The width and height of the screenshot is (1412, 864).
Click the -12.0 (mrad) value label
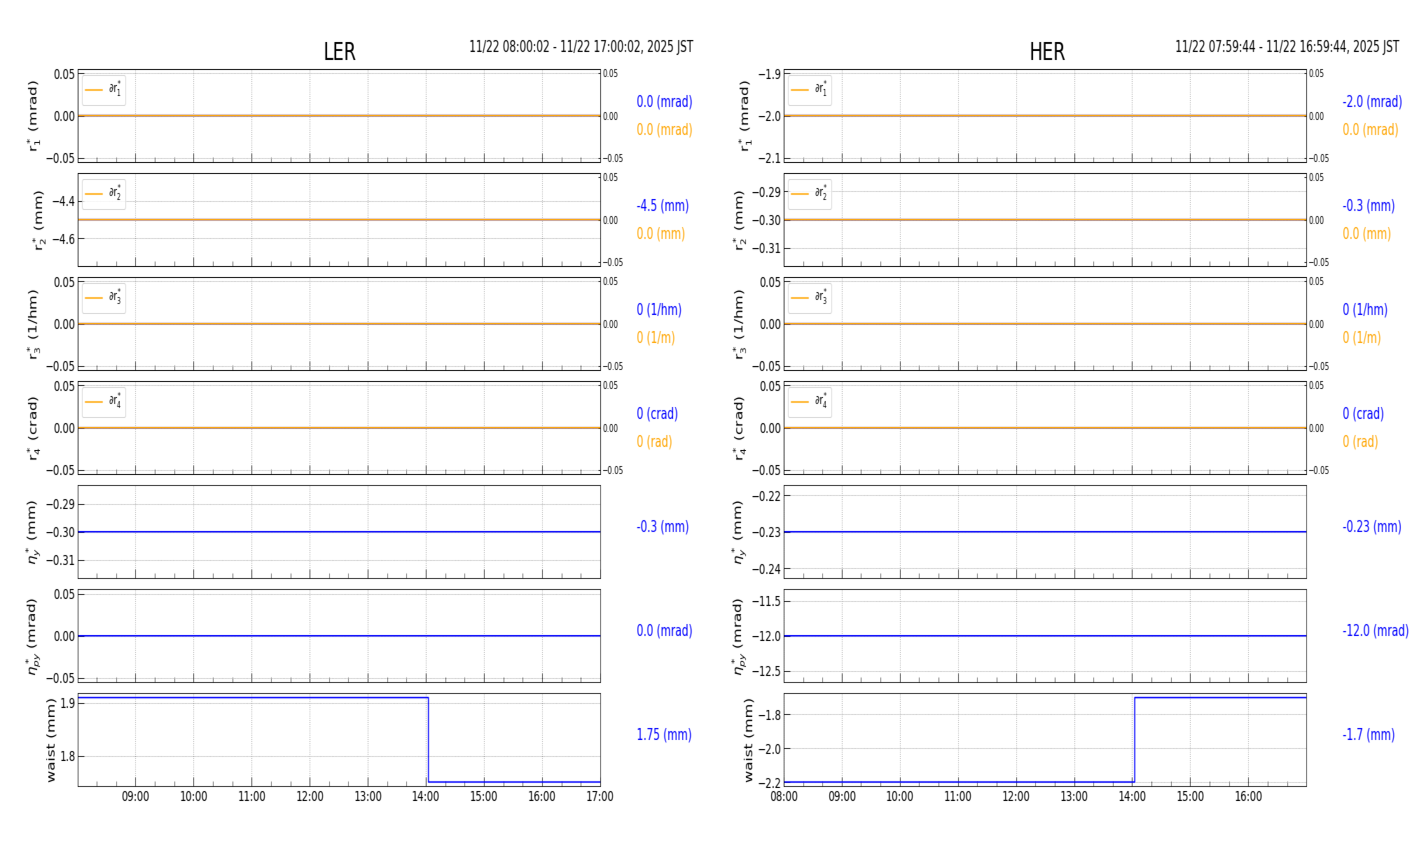(1375, 631)
